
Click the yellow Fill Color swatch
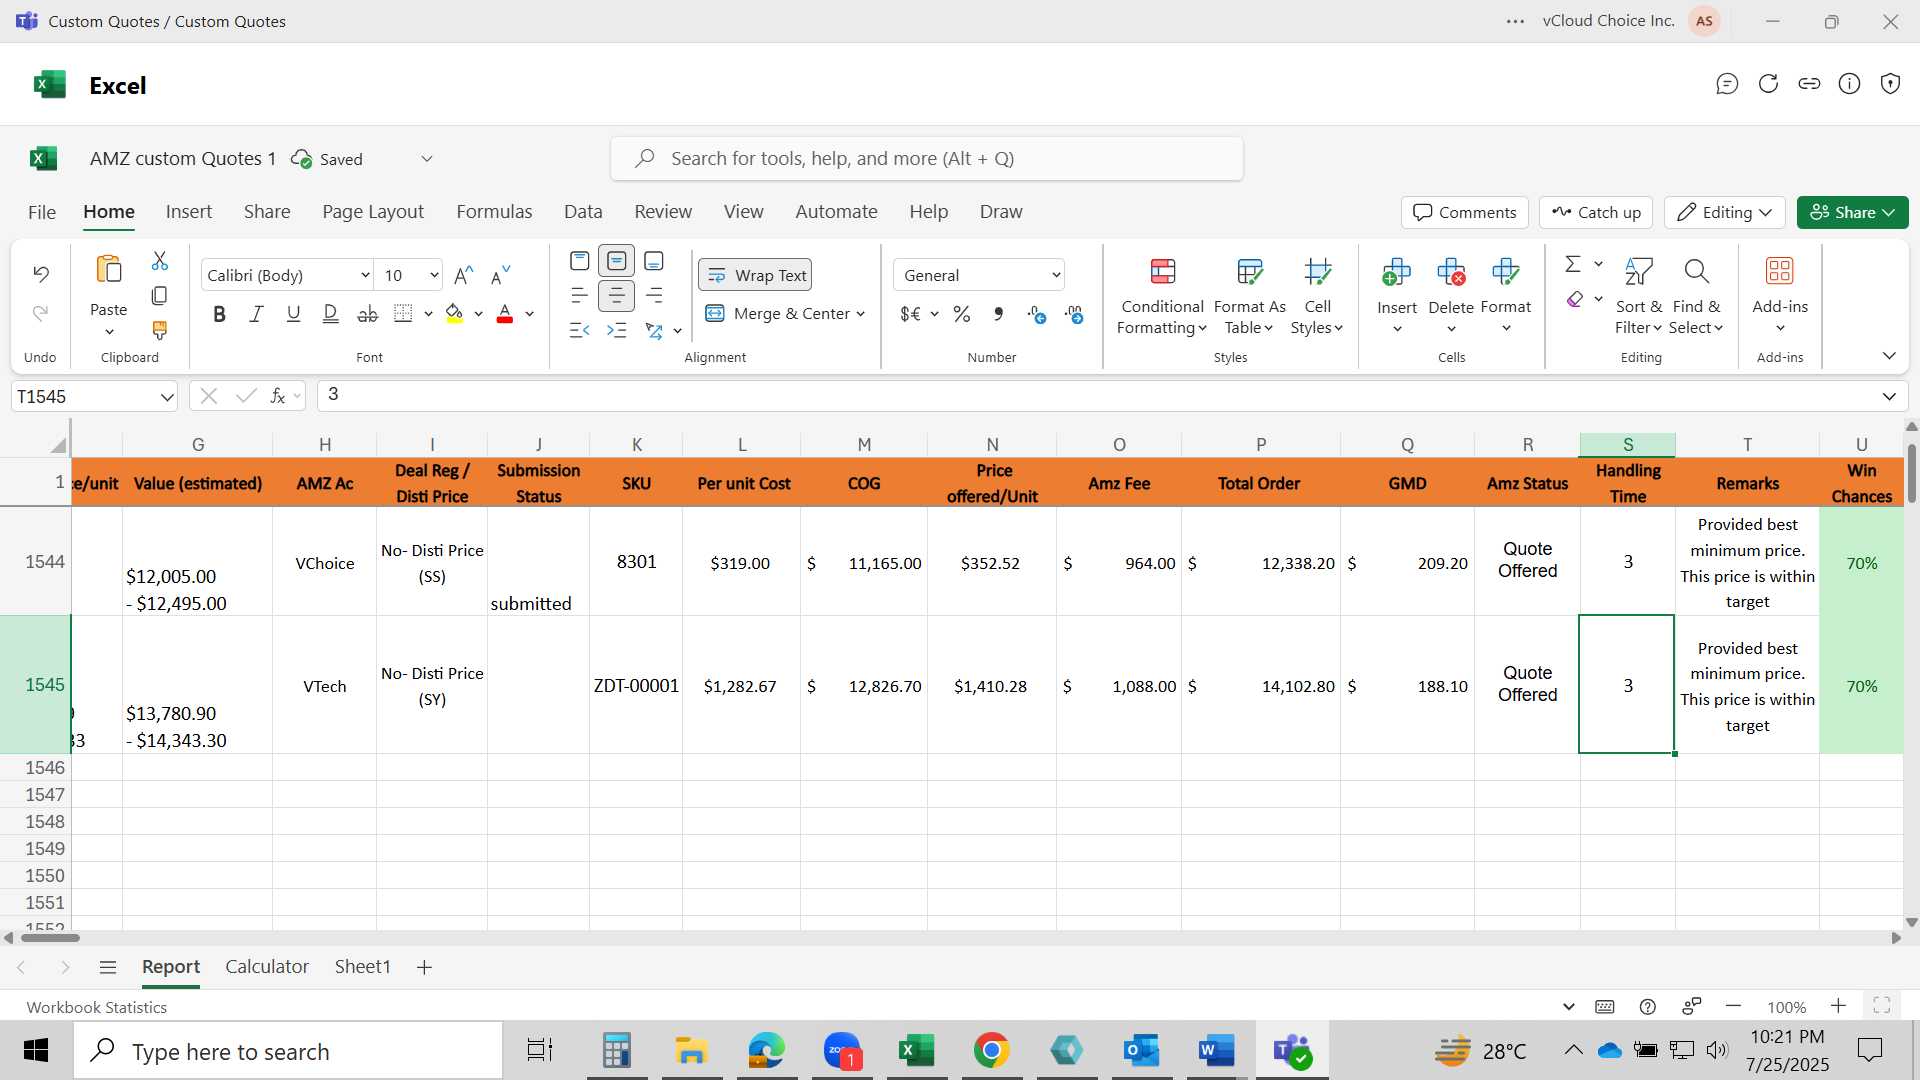(x=454, y=314)
